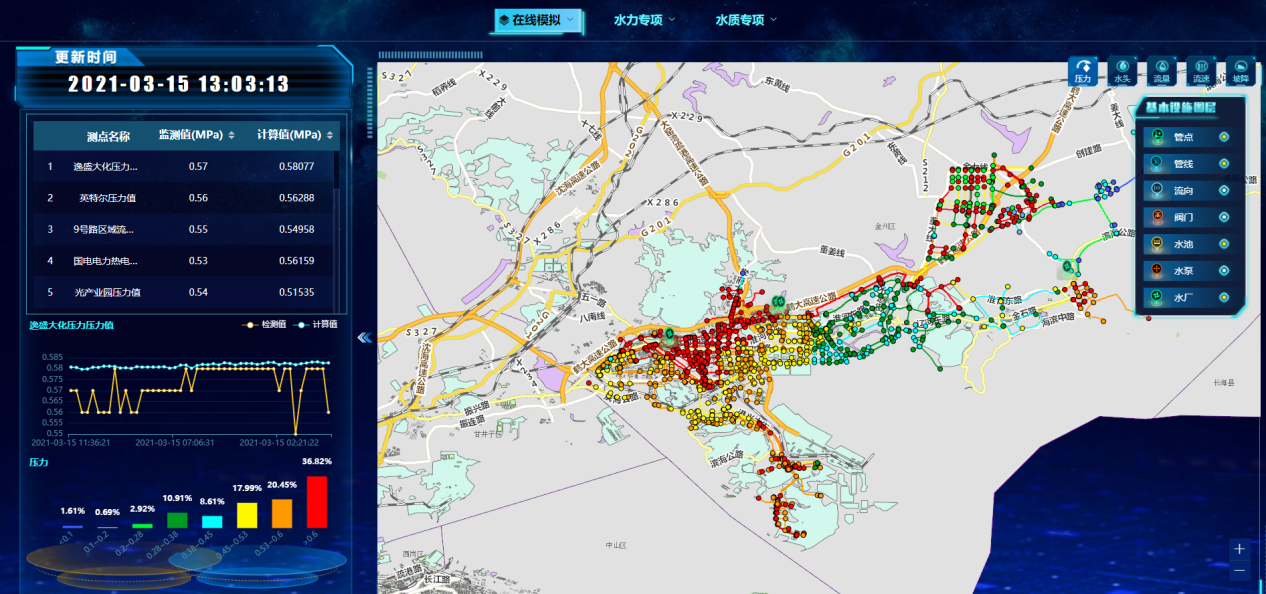The width and height of the screenshot is (1266, 594).
Task: Collapse left panel with double-arrow button
Action: (364, 338)
